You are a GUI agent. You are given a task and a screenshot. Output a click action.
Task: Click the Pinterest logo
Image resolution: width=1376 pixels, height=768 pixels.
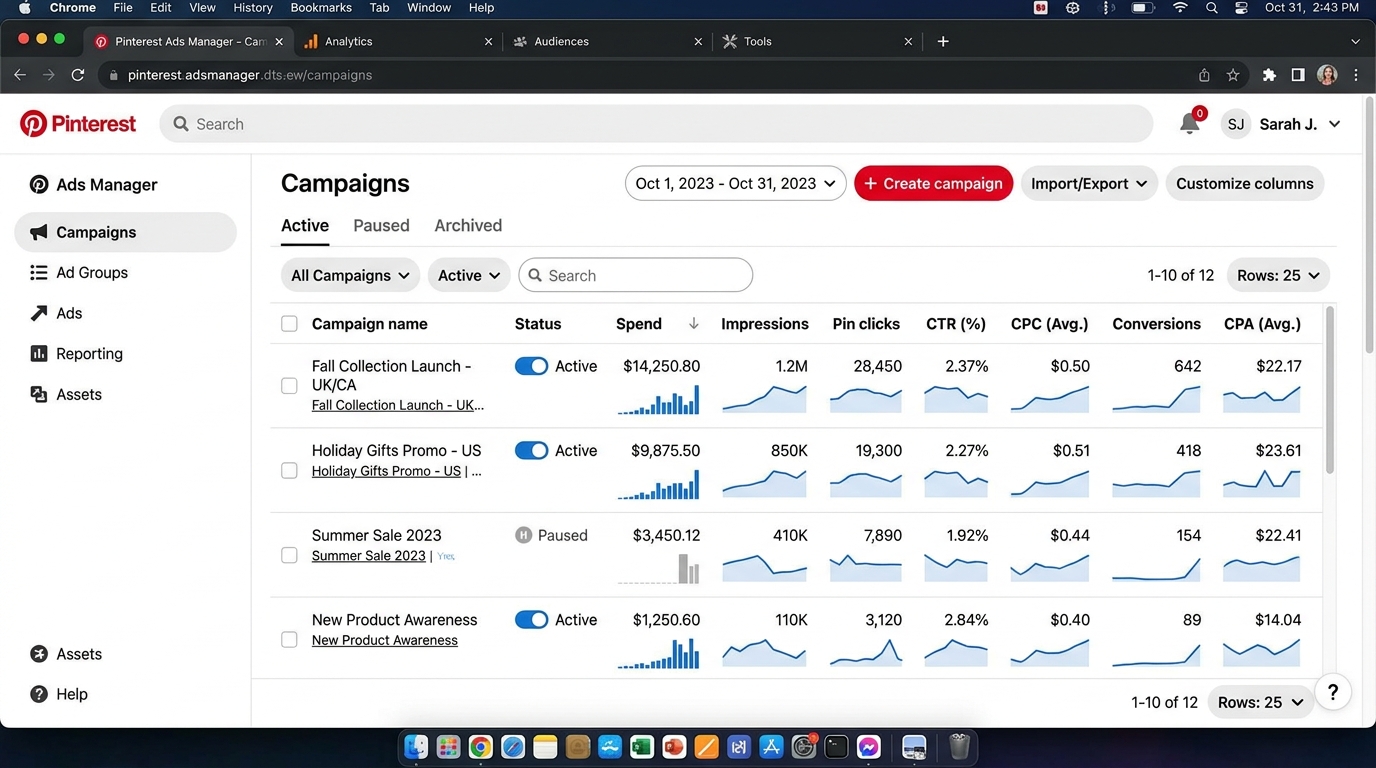pyautogui.click(x=78, y=124)
